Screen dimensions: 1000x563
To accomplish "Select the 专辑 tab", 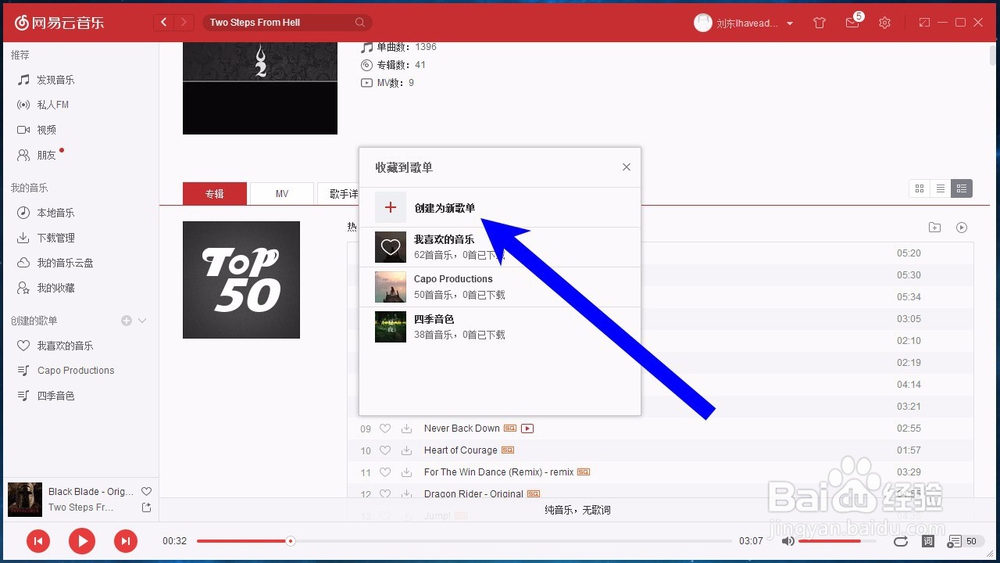I will click(214, 193).
